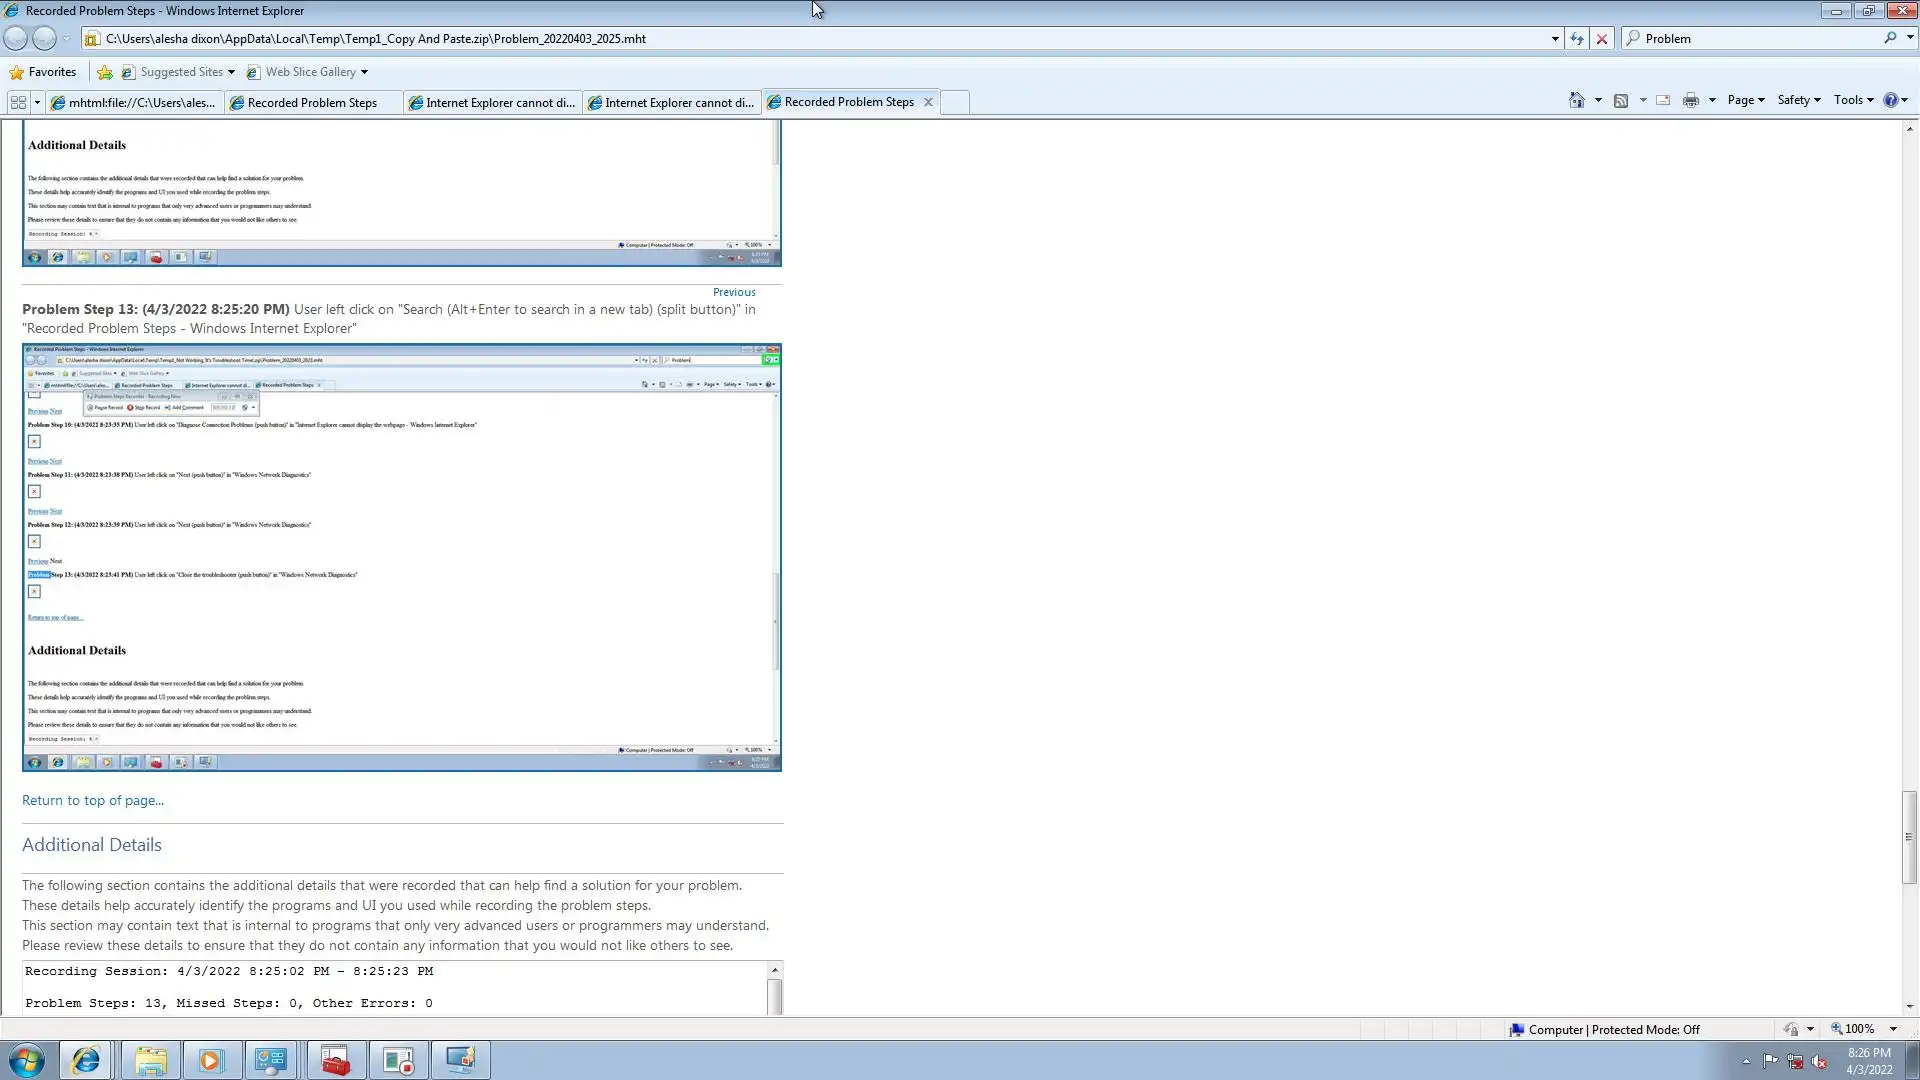Click the Previous link above step 13
This screenshot has height=1080, width=1920.
(x=734, y=292)
